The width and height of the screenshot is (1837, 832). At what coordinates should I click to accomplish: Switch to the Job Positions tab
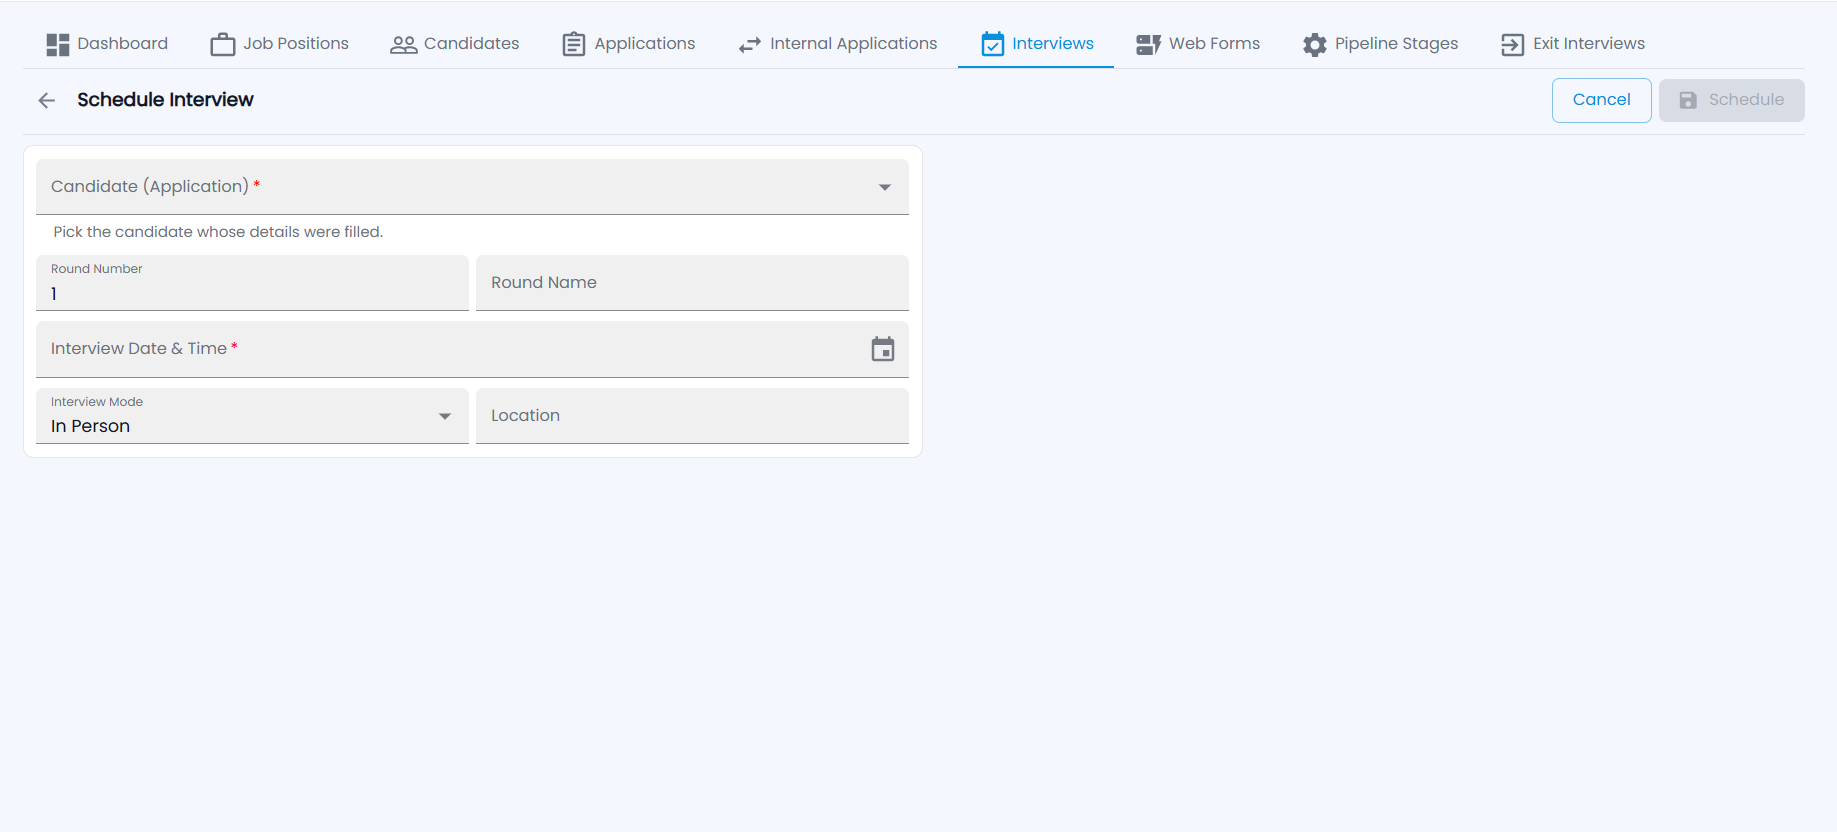[279, 44]
